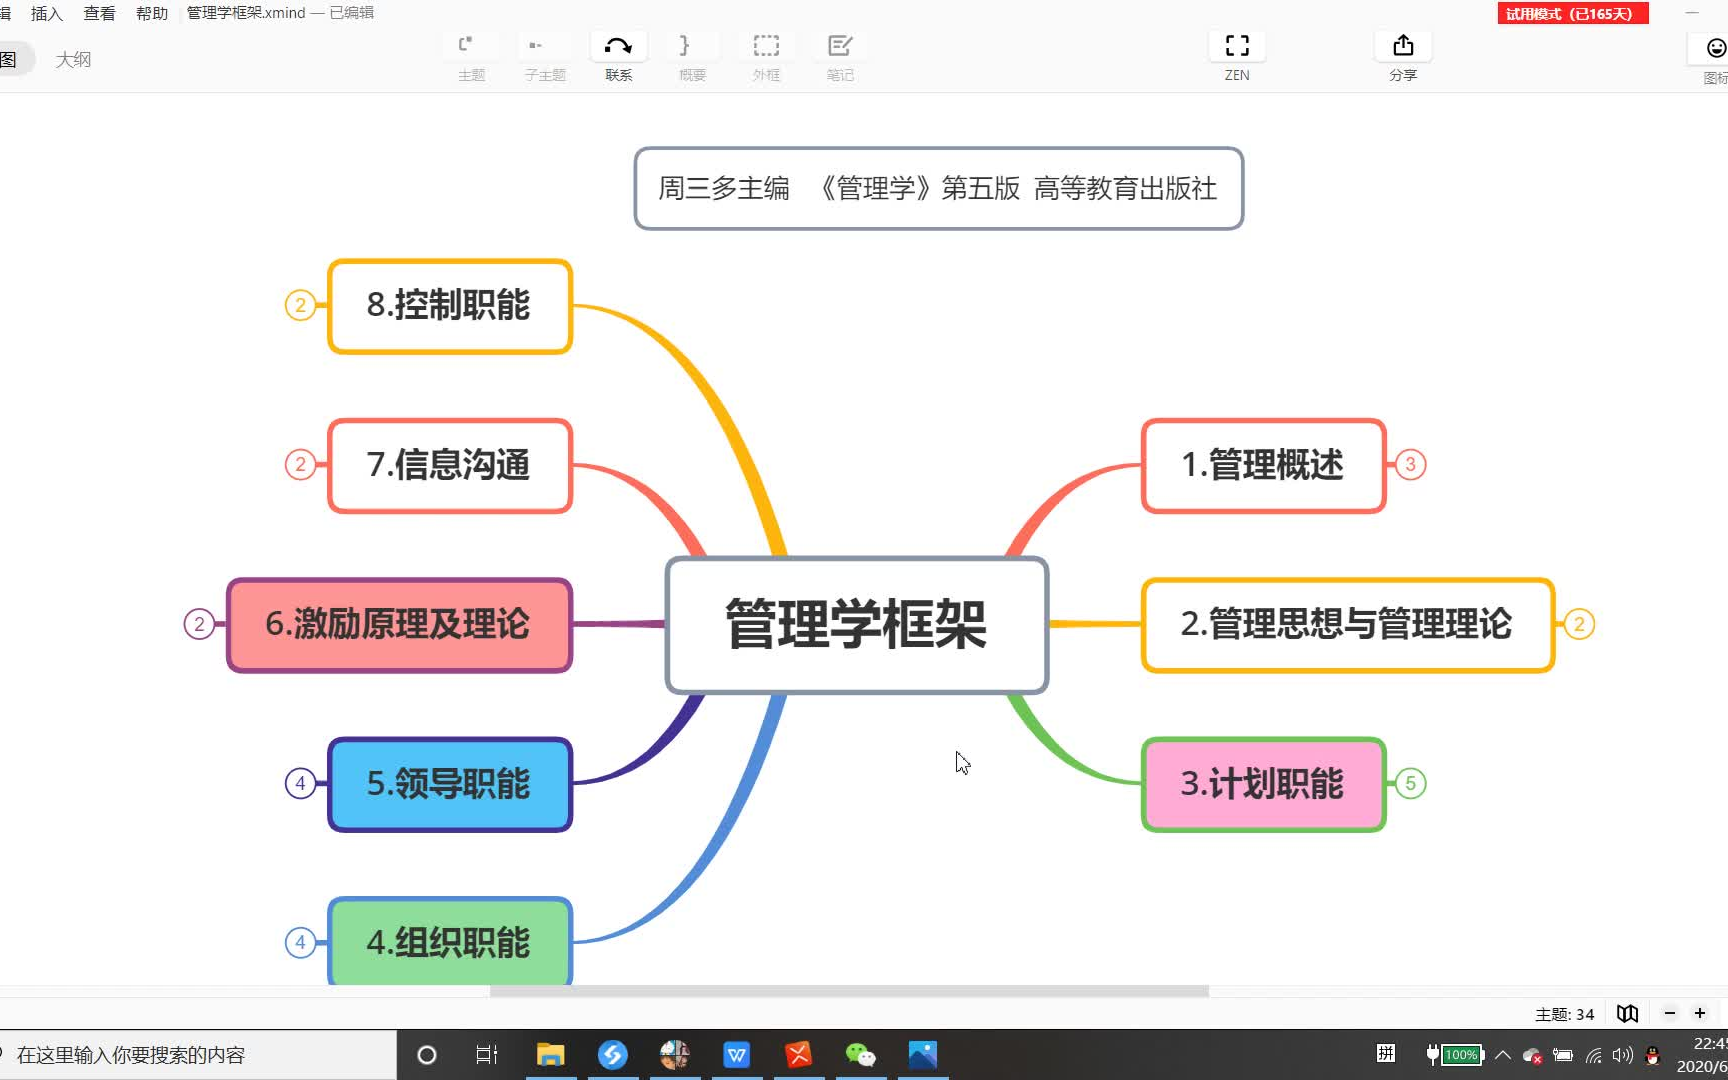Expand the 4.组织职能 subtopic count bubble
Viewport: 1728px width, 1080px height.
click(x=300, y=942)
